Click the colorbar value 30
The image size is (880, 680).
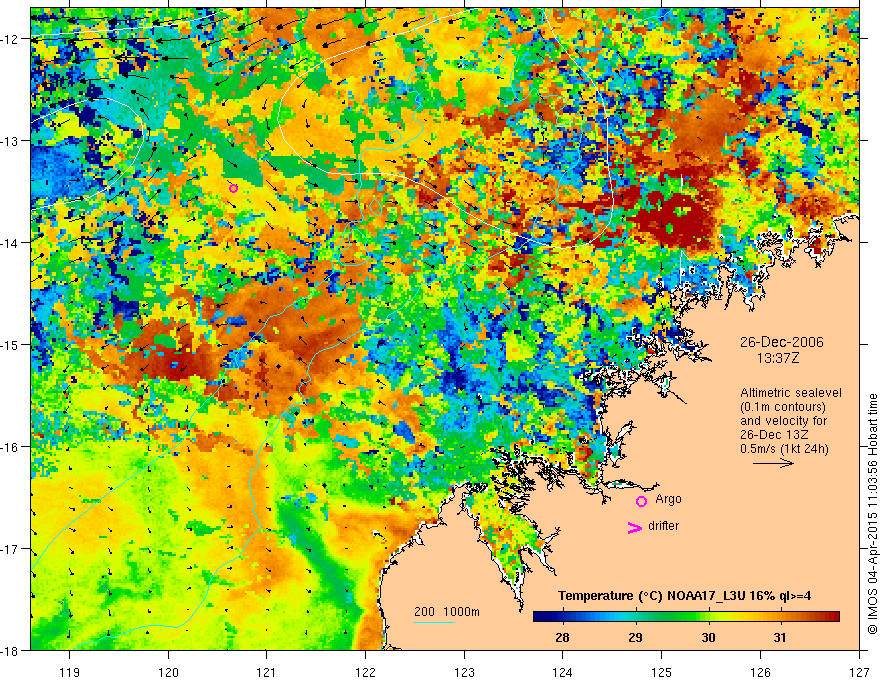pyautogui.click(x=708, y=637)
